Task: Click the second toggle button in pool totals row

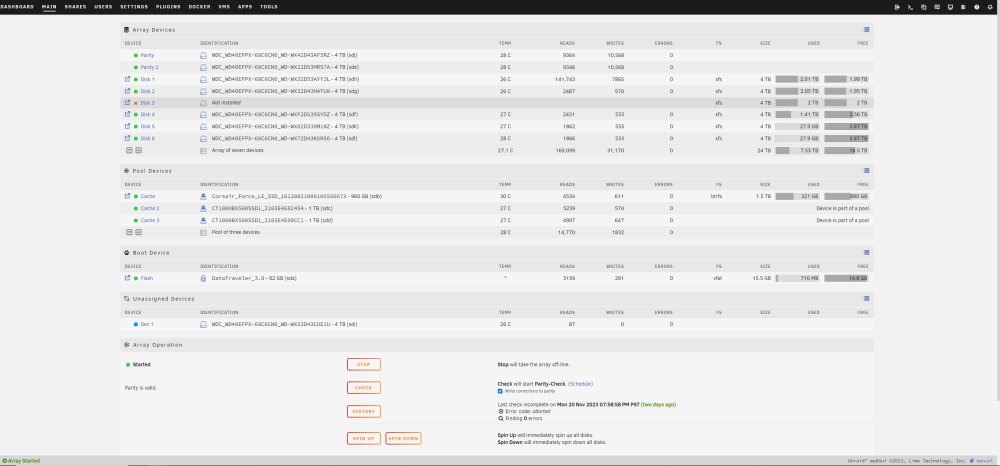Action: click(138, 232)
